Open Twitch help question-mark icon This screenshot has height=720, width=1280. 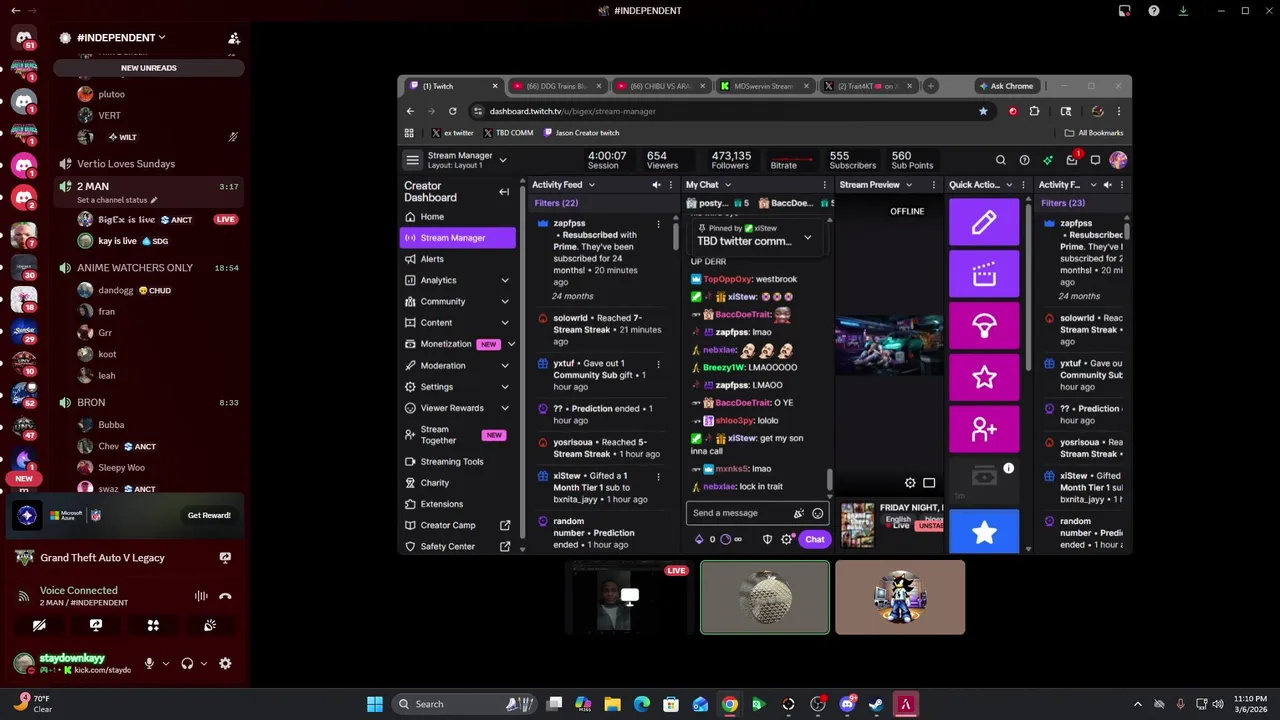pos(1024,160)
